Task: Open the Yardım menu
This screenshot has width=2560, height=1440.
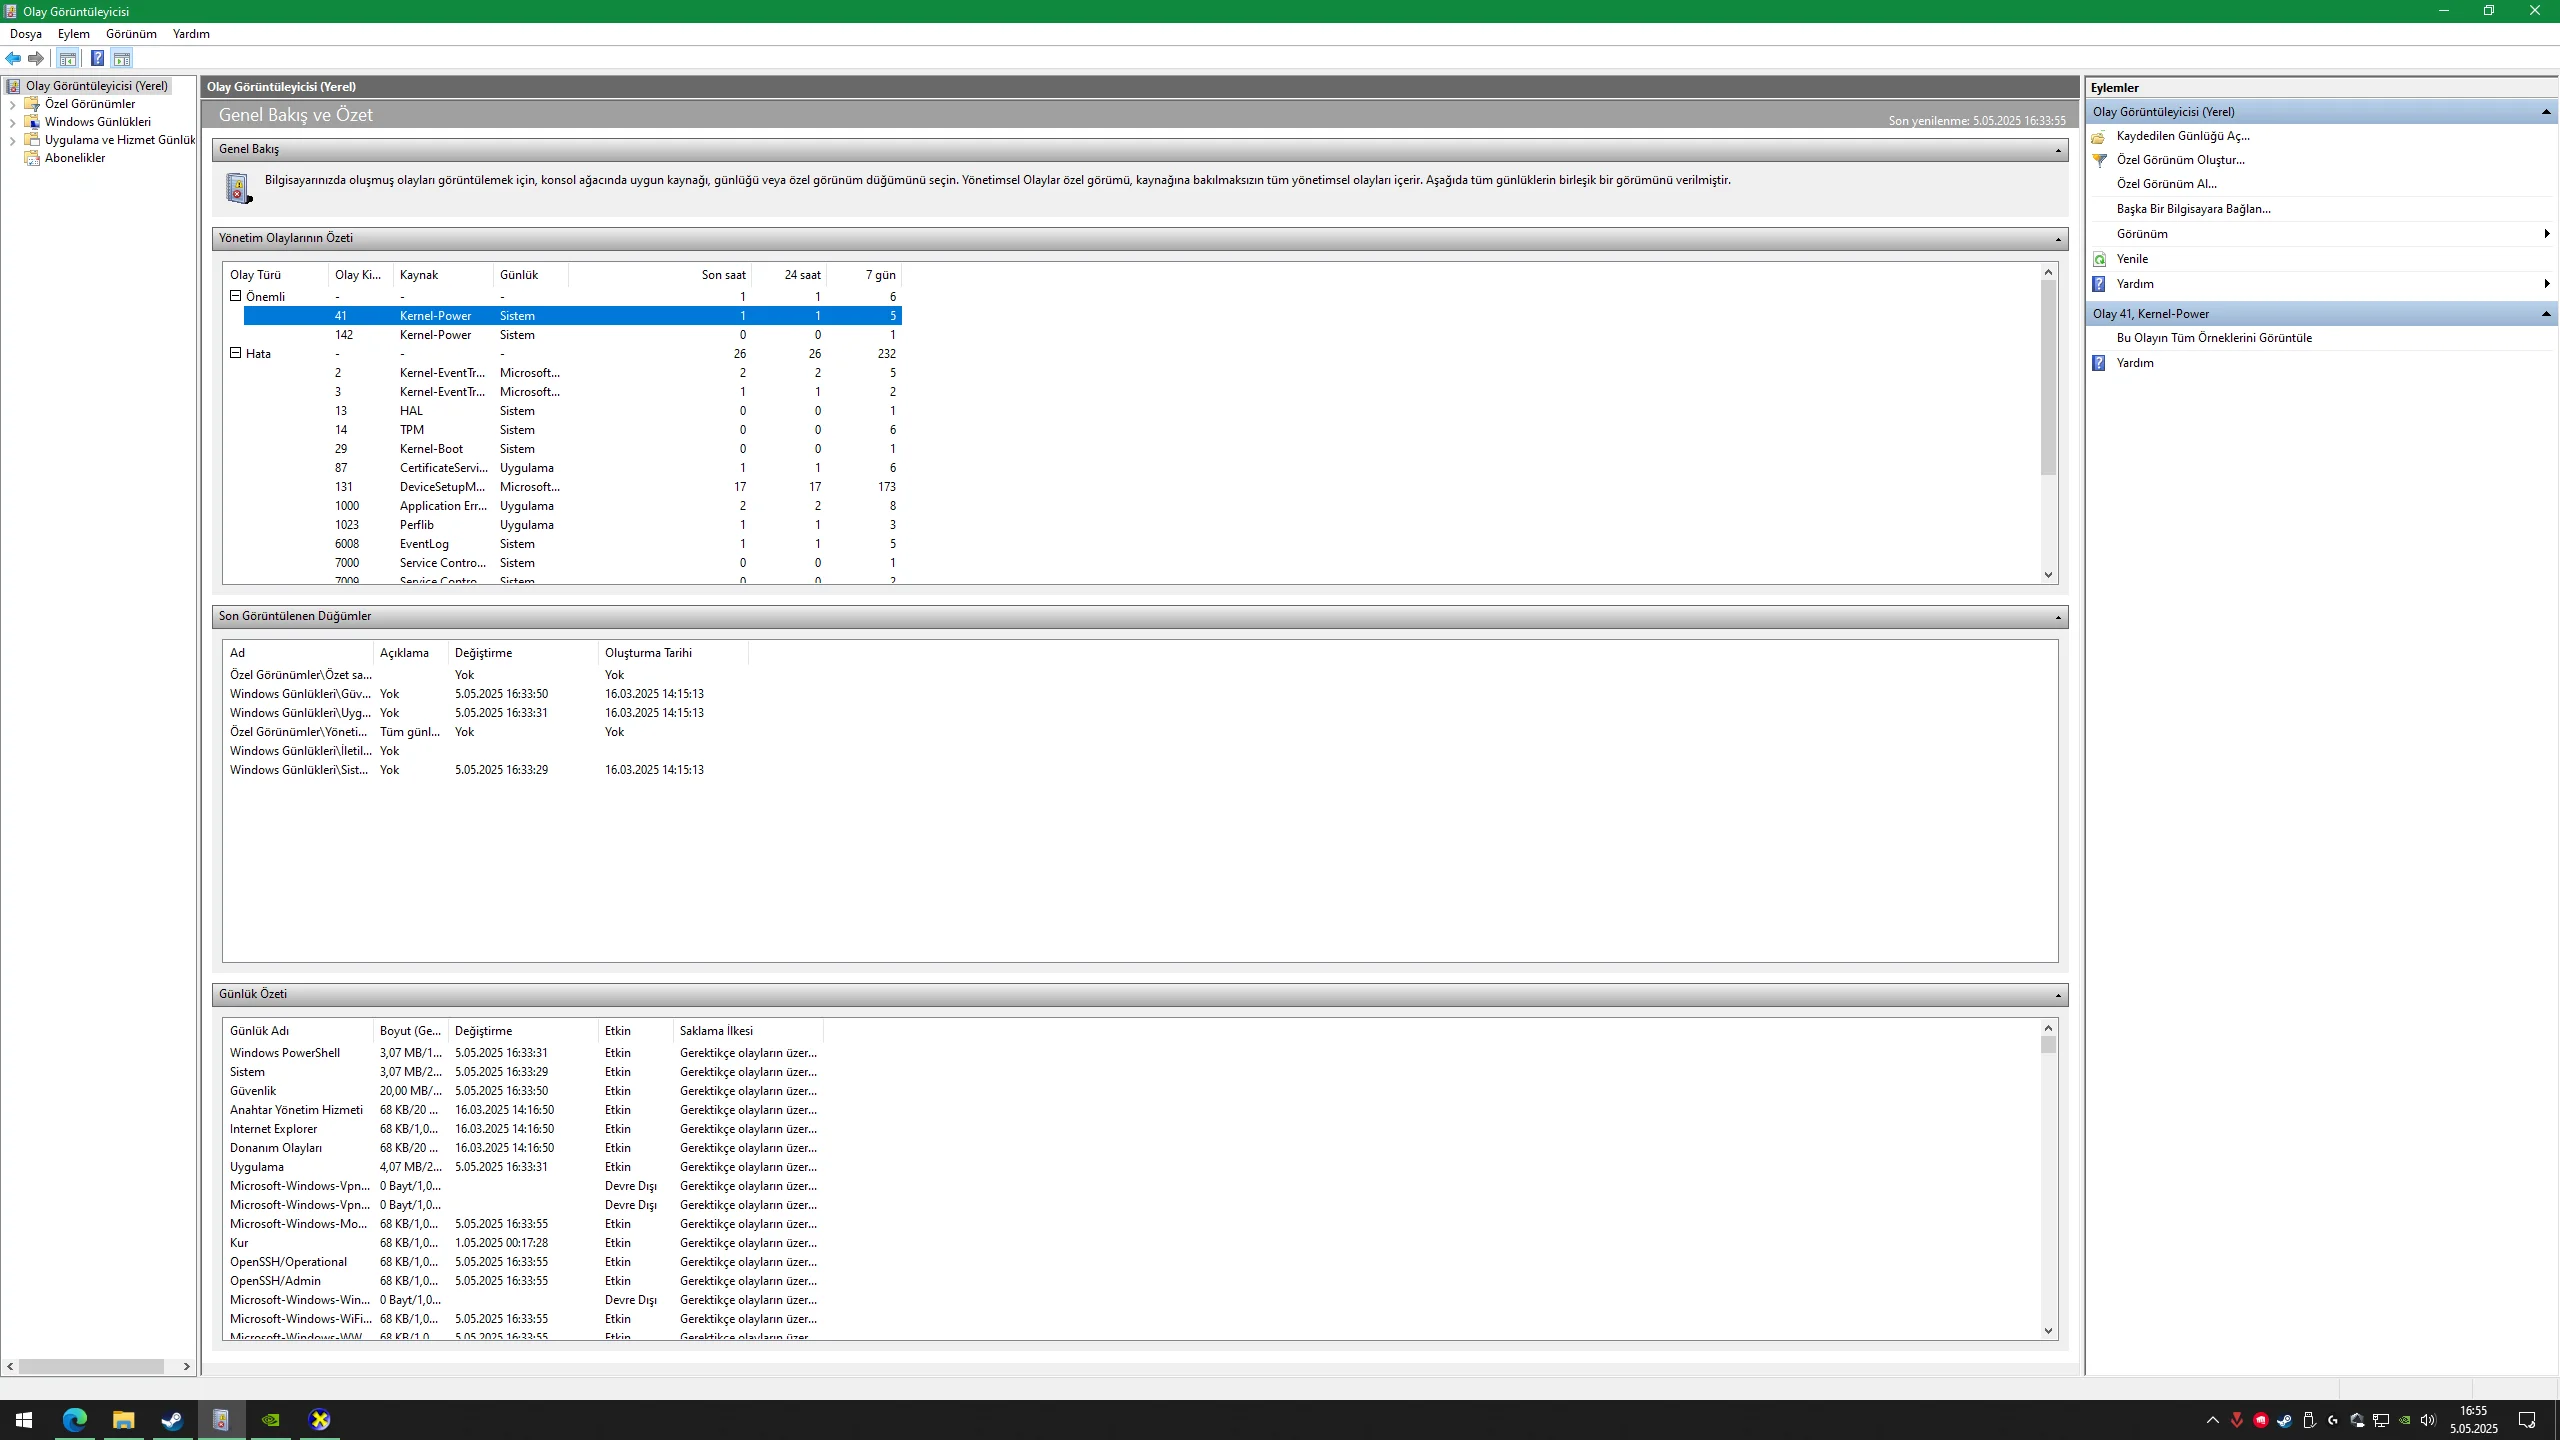Action: coord(191,34)
